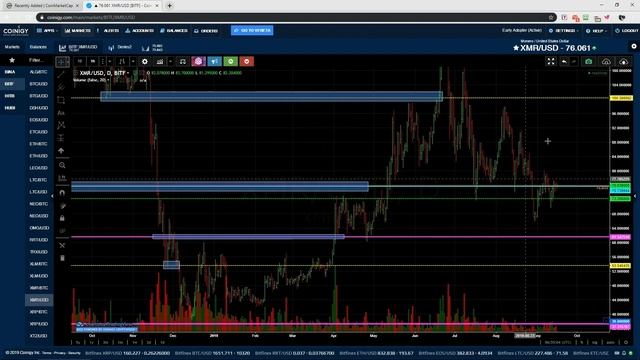This screenshot has height=360, width=640.
Task: Select XRPUSD market in list
Action: (x=39, y=324)
